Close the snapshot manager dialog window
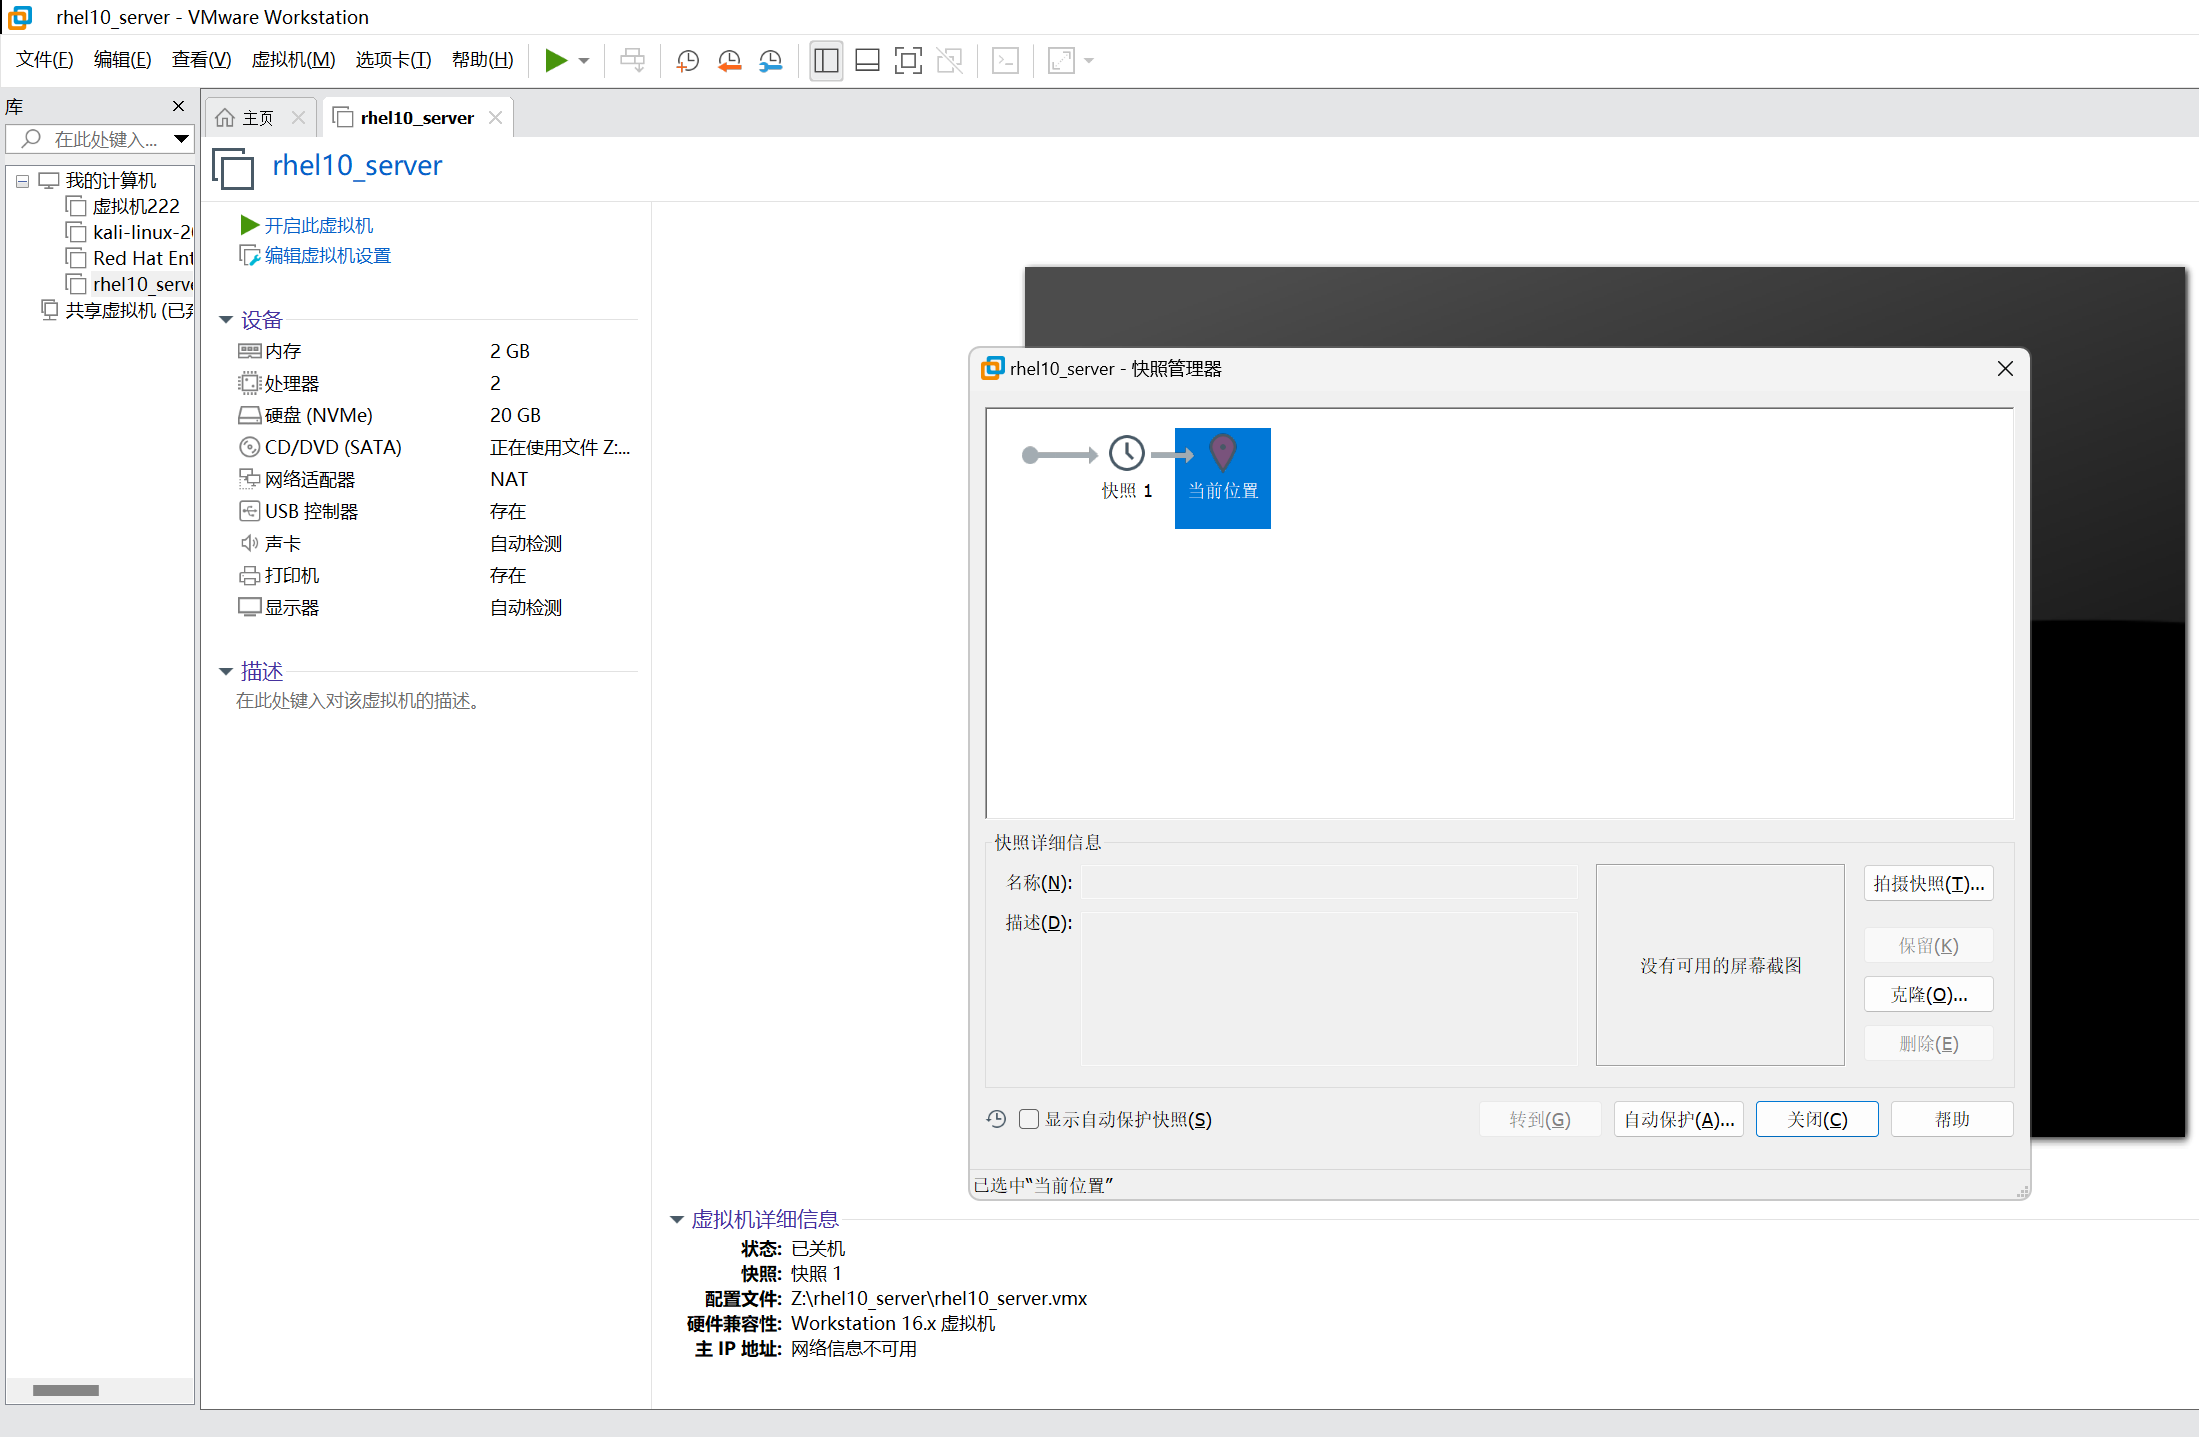Viewport: 2199px width, 1437px height. point(2005,369)
